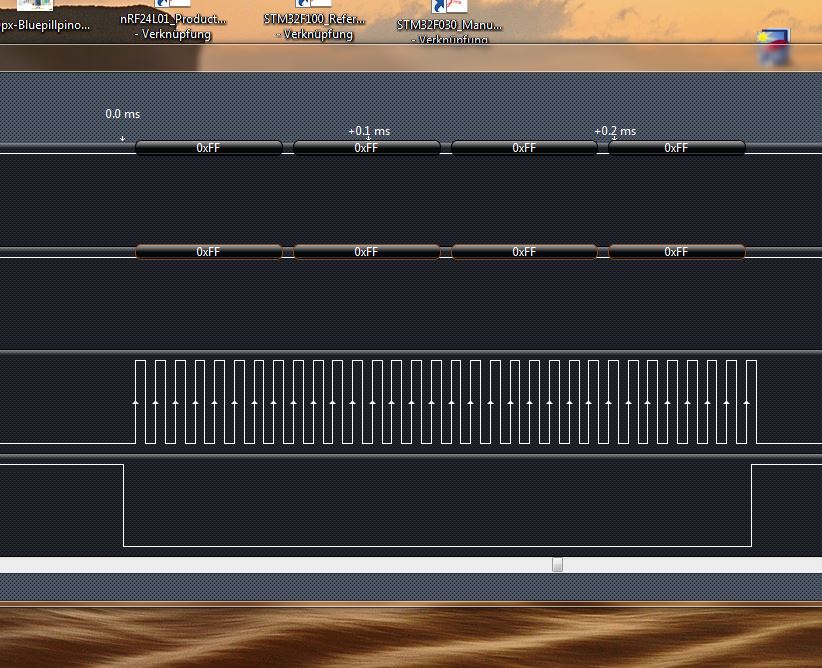Click the +0.1 ms time marker
Image resolution: width=822 pixels, height=668 pixels.
point(369,131)
